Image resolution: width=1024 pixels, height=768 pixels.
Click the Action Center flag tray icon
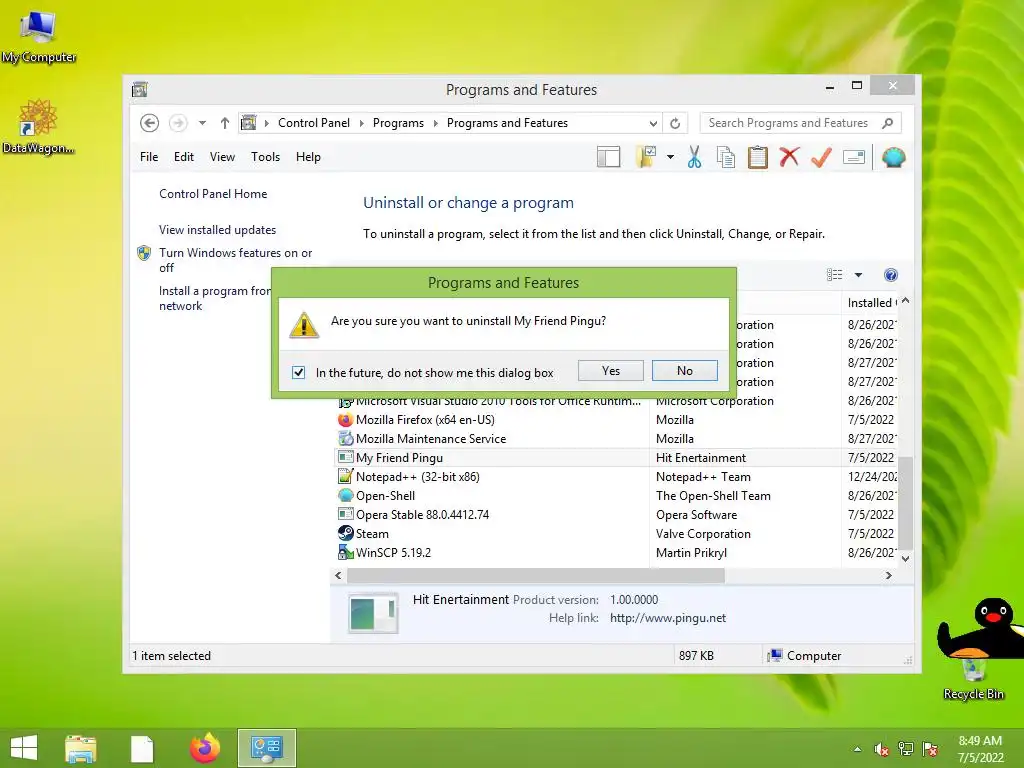point(930,749)
